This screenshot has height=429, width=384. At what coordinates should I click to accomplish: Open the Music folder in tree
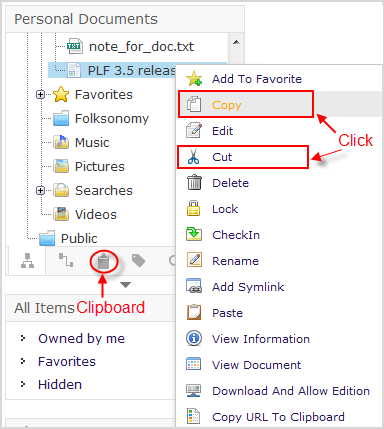(x=92, y=143)
